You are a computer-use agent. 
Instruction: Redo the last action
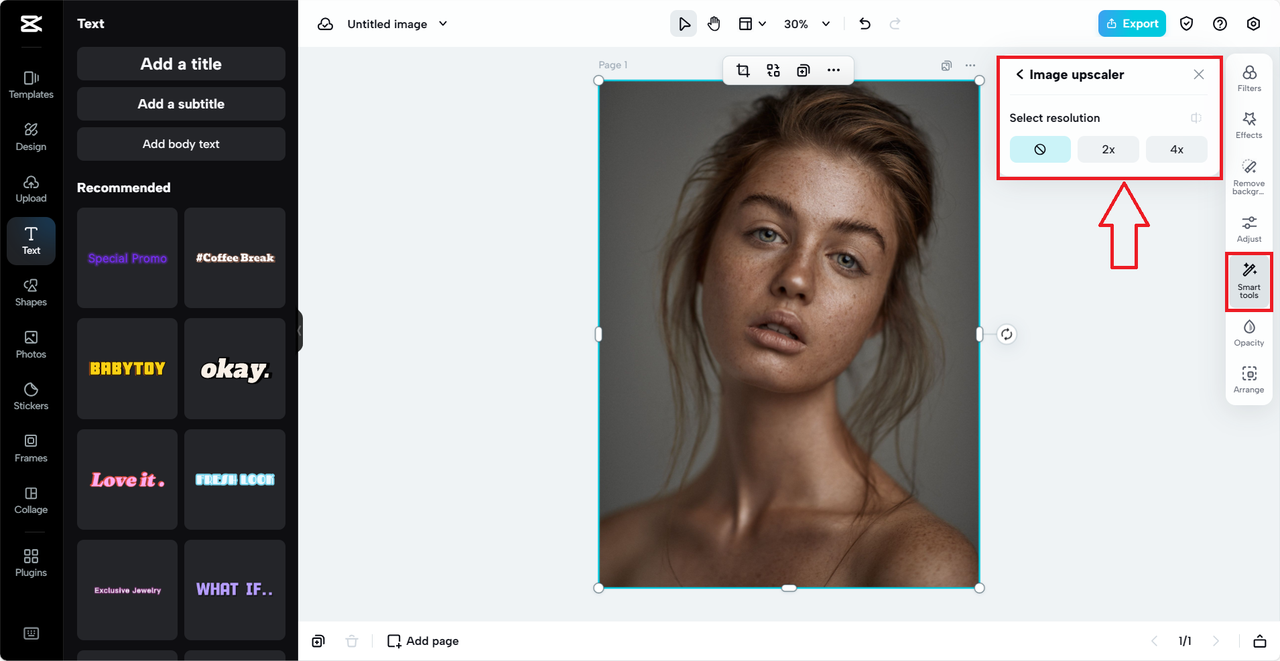(895, 24)
